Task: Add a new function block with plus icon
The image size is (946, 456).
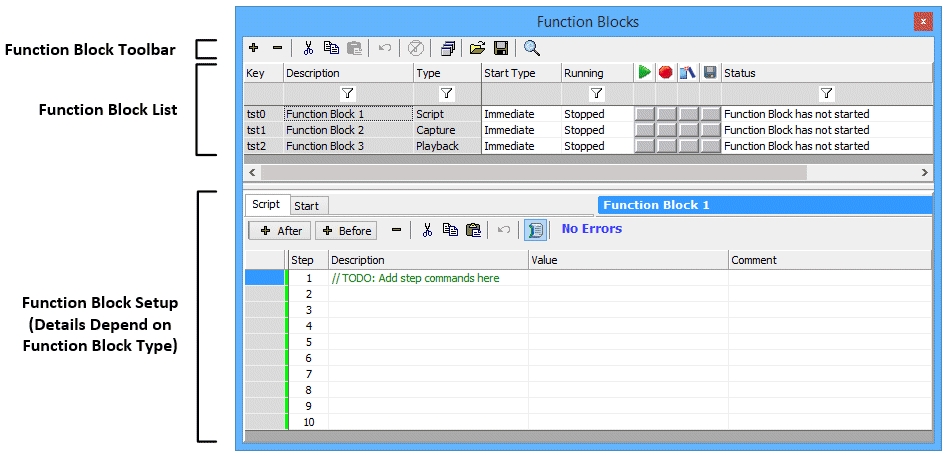Action: [254, 47]
